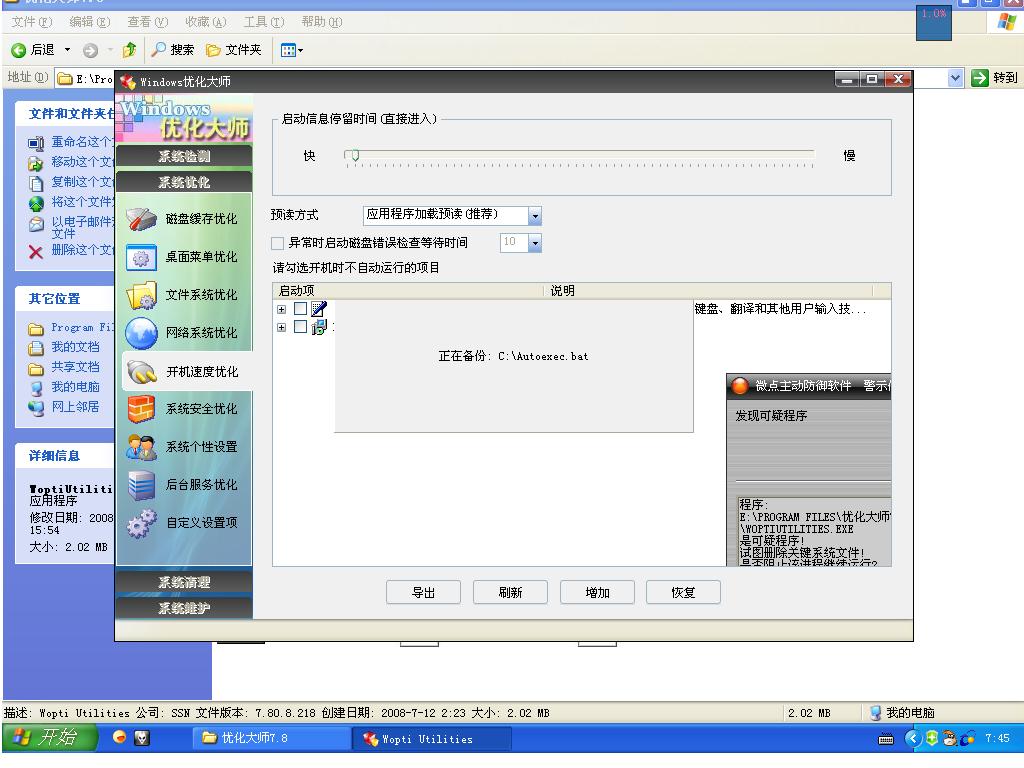Click the tray expand arrow icon

click(912, 738)
